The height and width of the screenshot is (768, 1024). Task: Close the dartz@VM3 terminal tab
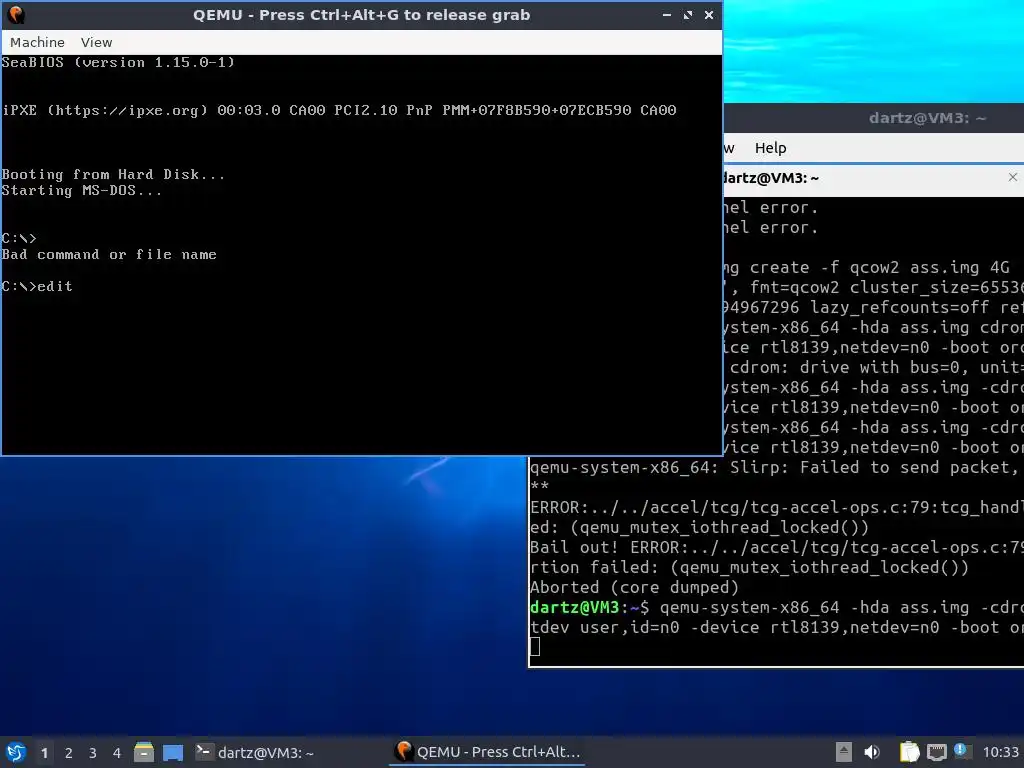point(1012,177)
